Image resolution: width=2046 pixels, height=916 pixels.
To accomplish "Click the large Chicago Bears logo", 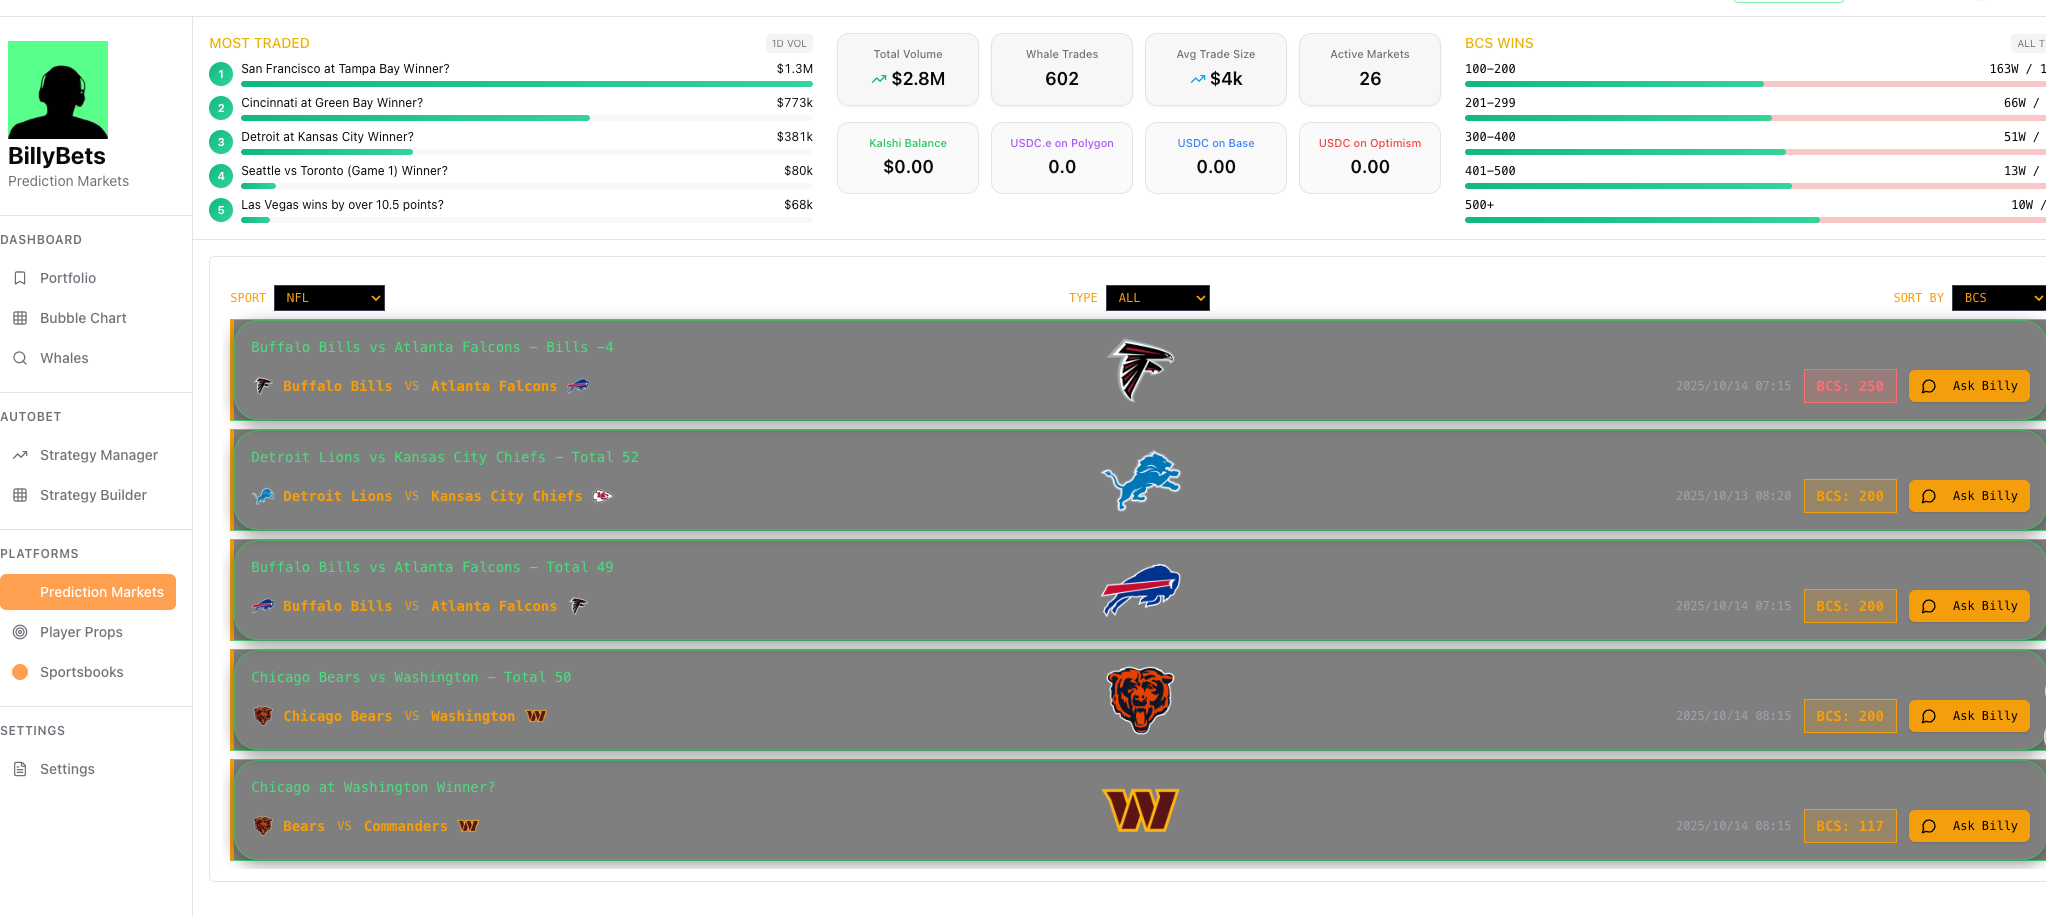I will coord(1140,700).
